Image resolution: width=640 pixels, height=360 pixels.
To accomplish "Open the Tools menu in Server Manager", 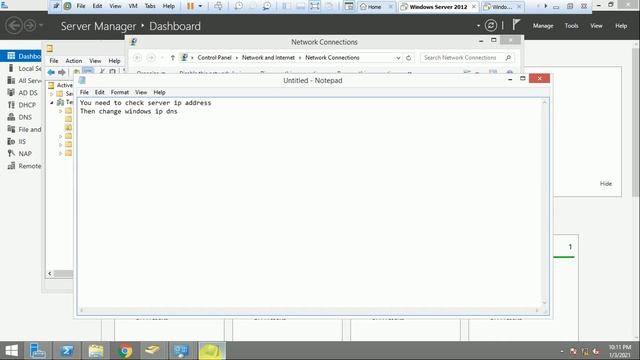I will click(571, 26).
